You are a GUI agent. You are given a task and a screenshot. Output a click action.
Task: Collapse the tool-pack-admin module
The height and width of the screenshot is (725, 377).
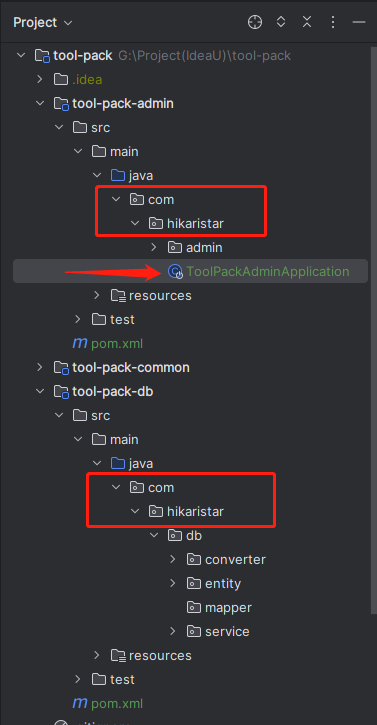coord(40,104)
